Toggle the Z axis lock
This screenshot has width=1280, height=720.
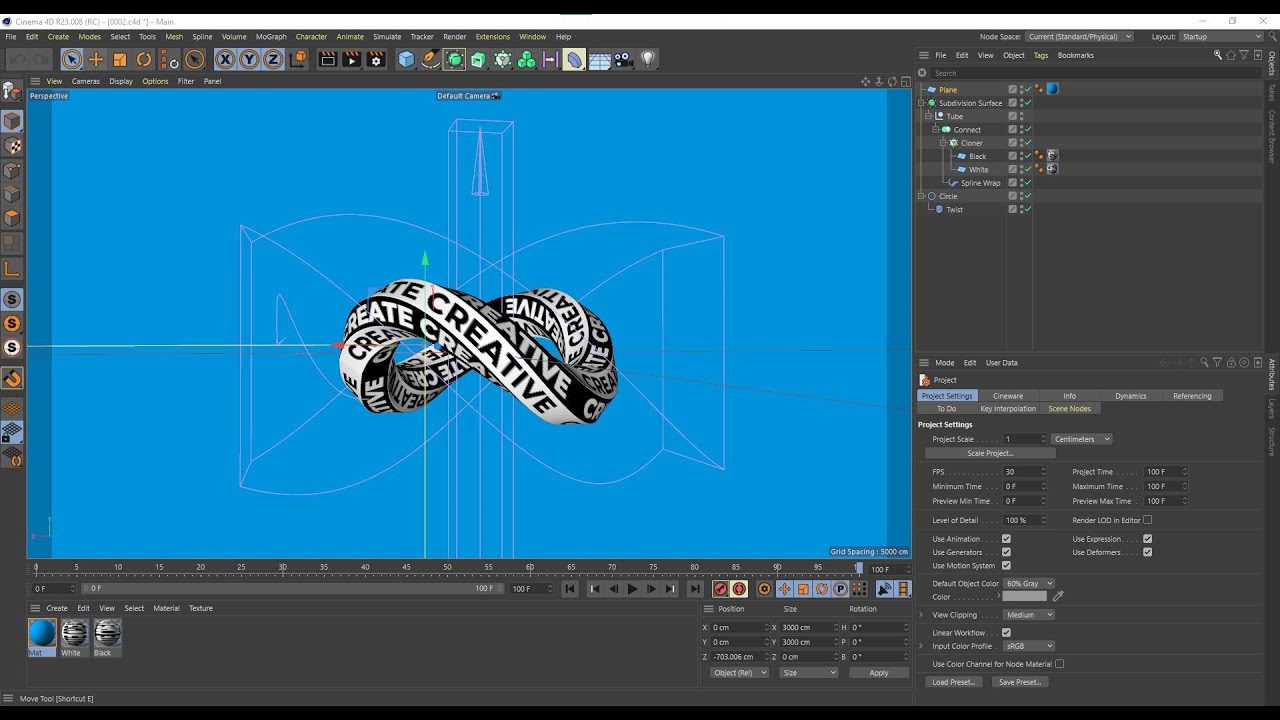pos(273,60)
